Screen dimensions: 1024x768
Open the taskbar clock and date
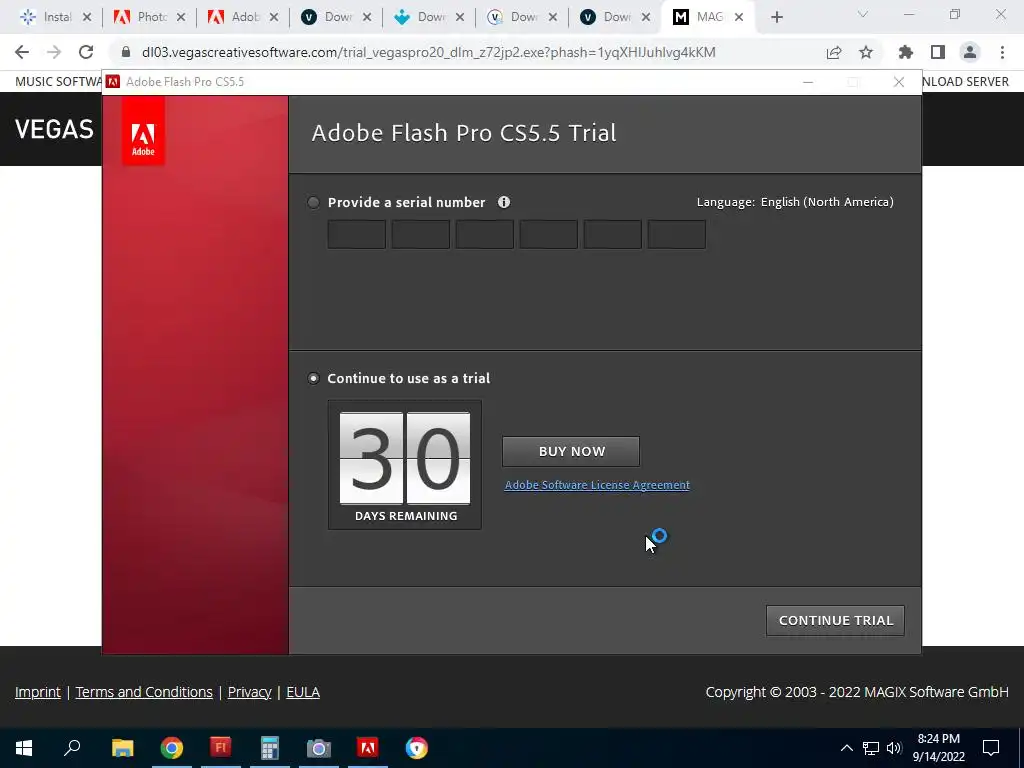click(938, 748)
